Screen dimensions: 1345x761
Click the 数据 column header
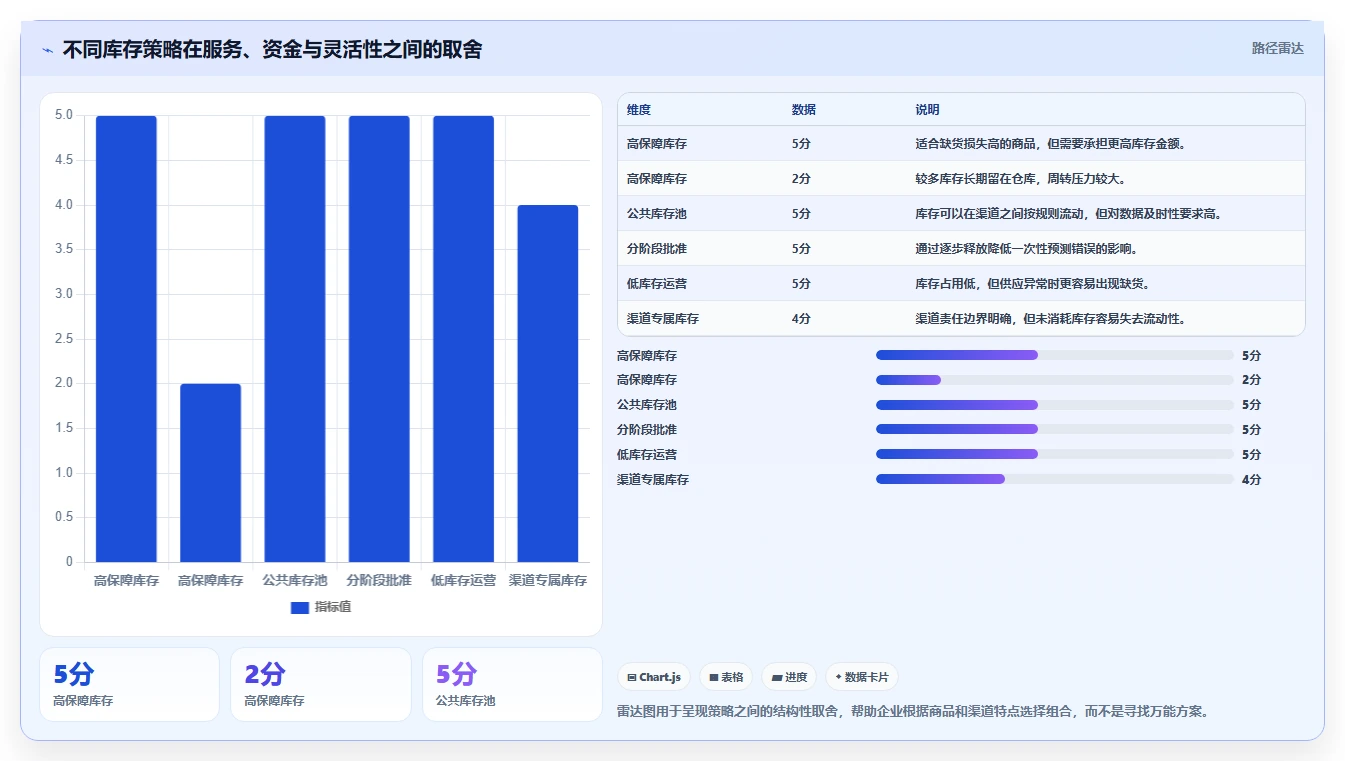point(804,110)
